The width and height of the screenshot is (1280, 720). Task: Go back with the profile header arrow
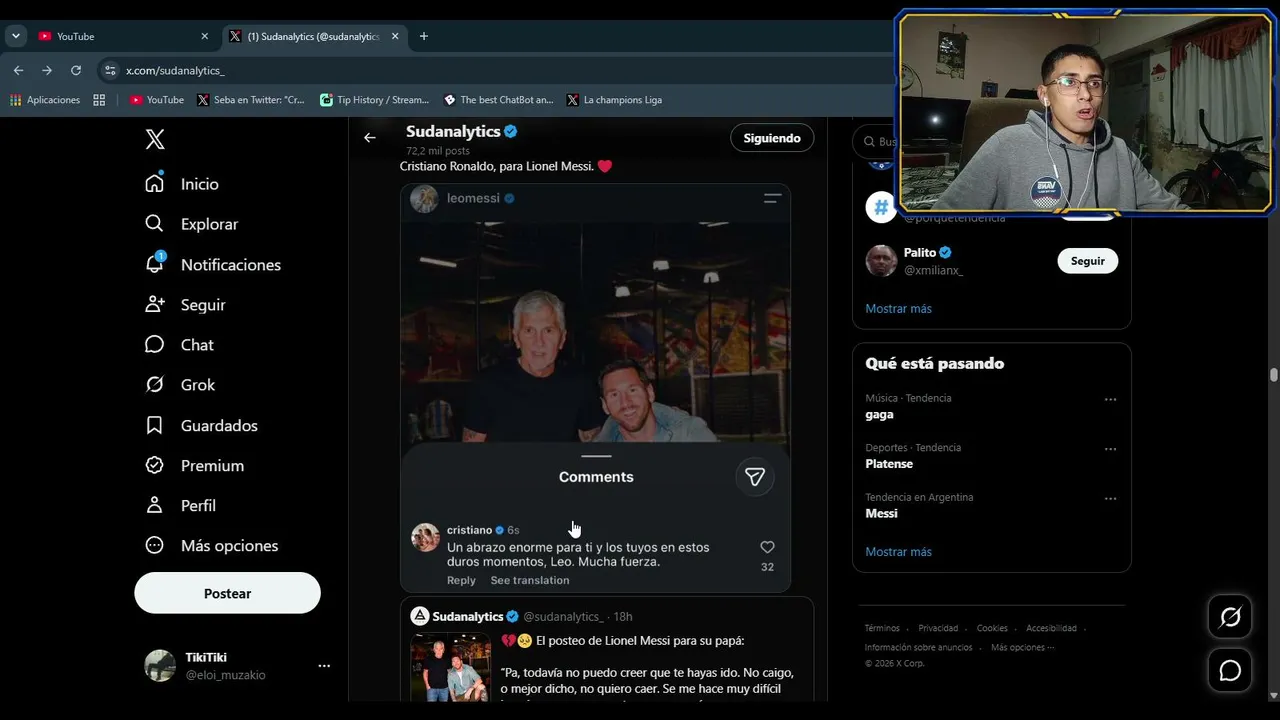coord(370,138)
